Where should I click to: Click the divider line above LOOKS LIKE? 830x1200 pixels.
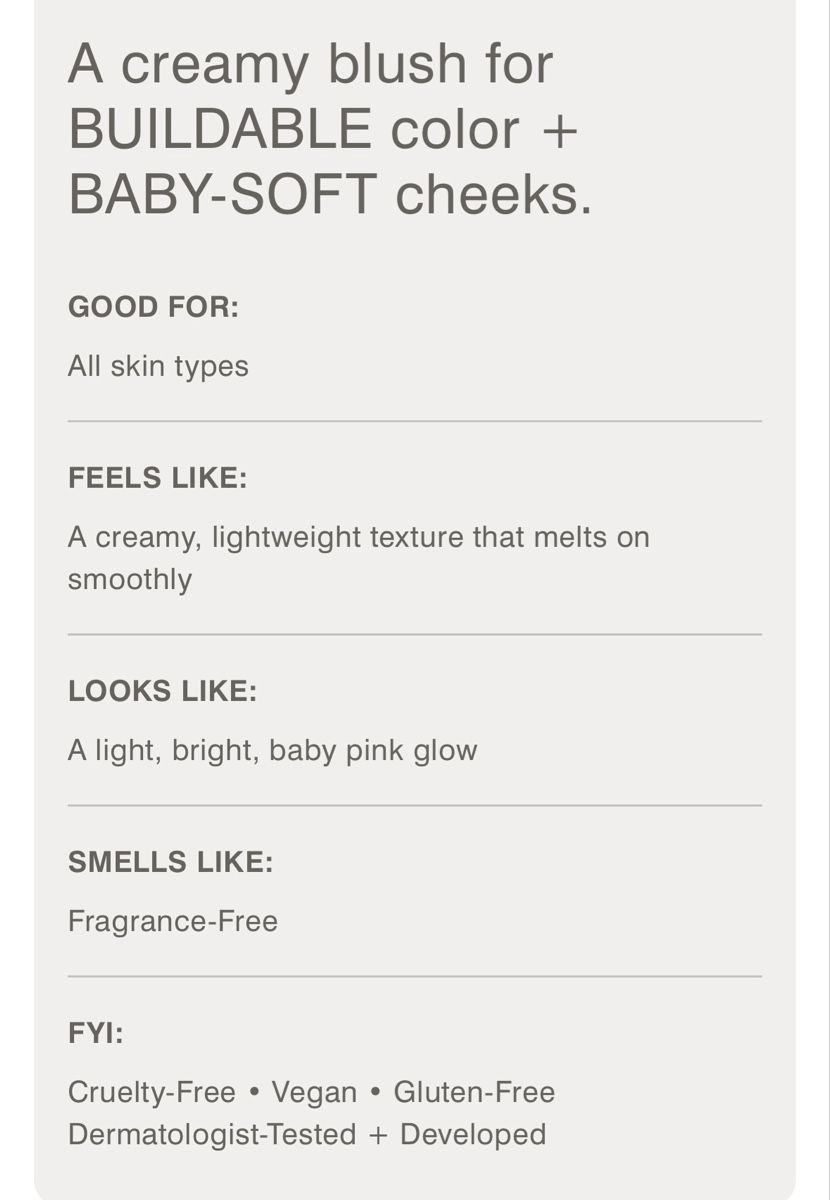[415, 634]
